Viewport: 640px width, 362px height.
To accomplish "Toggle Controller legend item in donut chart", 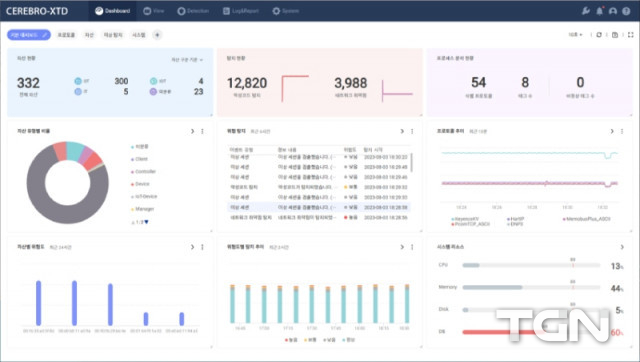I will point(143,171).
